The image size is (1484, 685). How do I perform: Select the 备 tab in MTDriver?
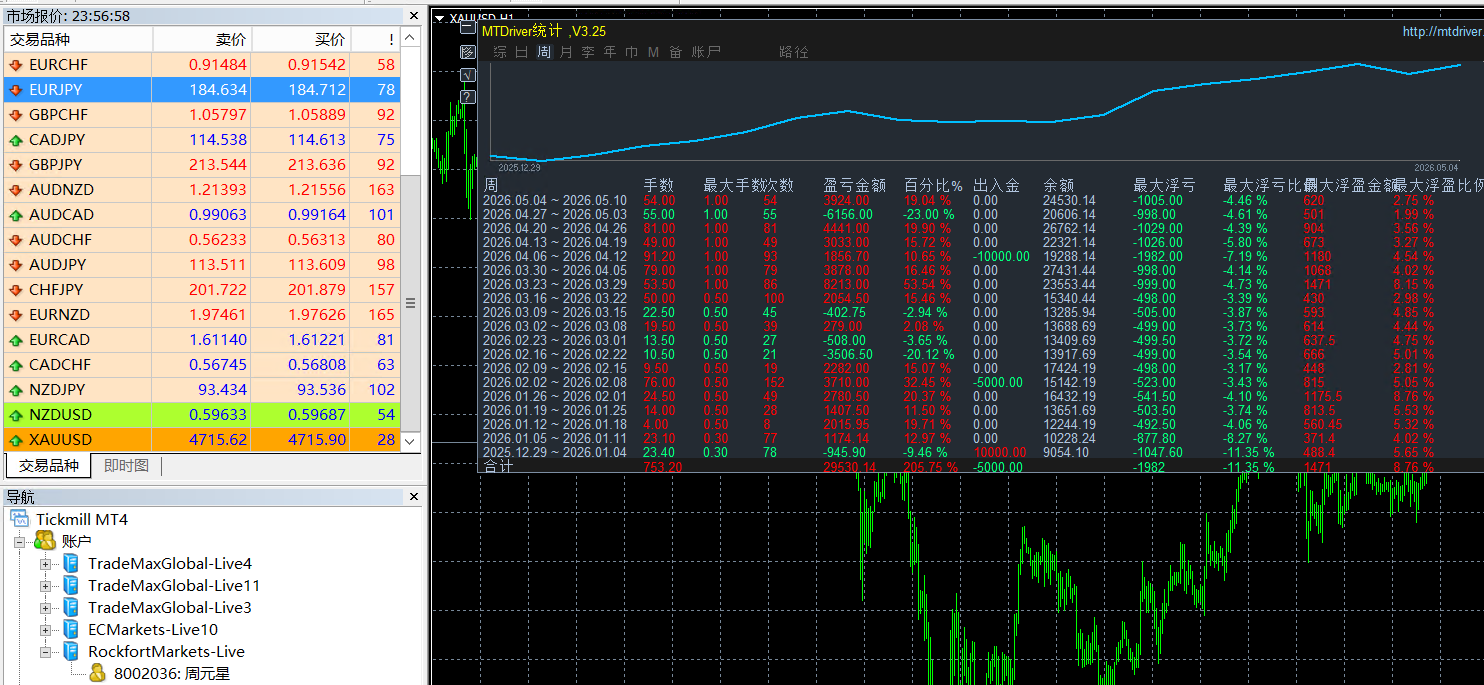(676, 52)
